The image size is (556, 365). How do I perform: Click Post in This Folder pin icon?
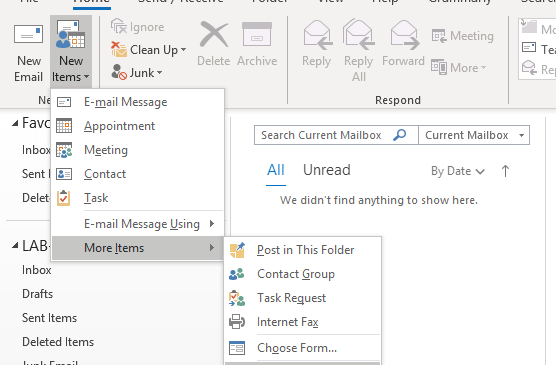237,250
